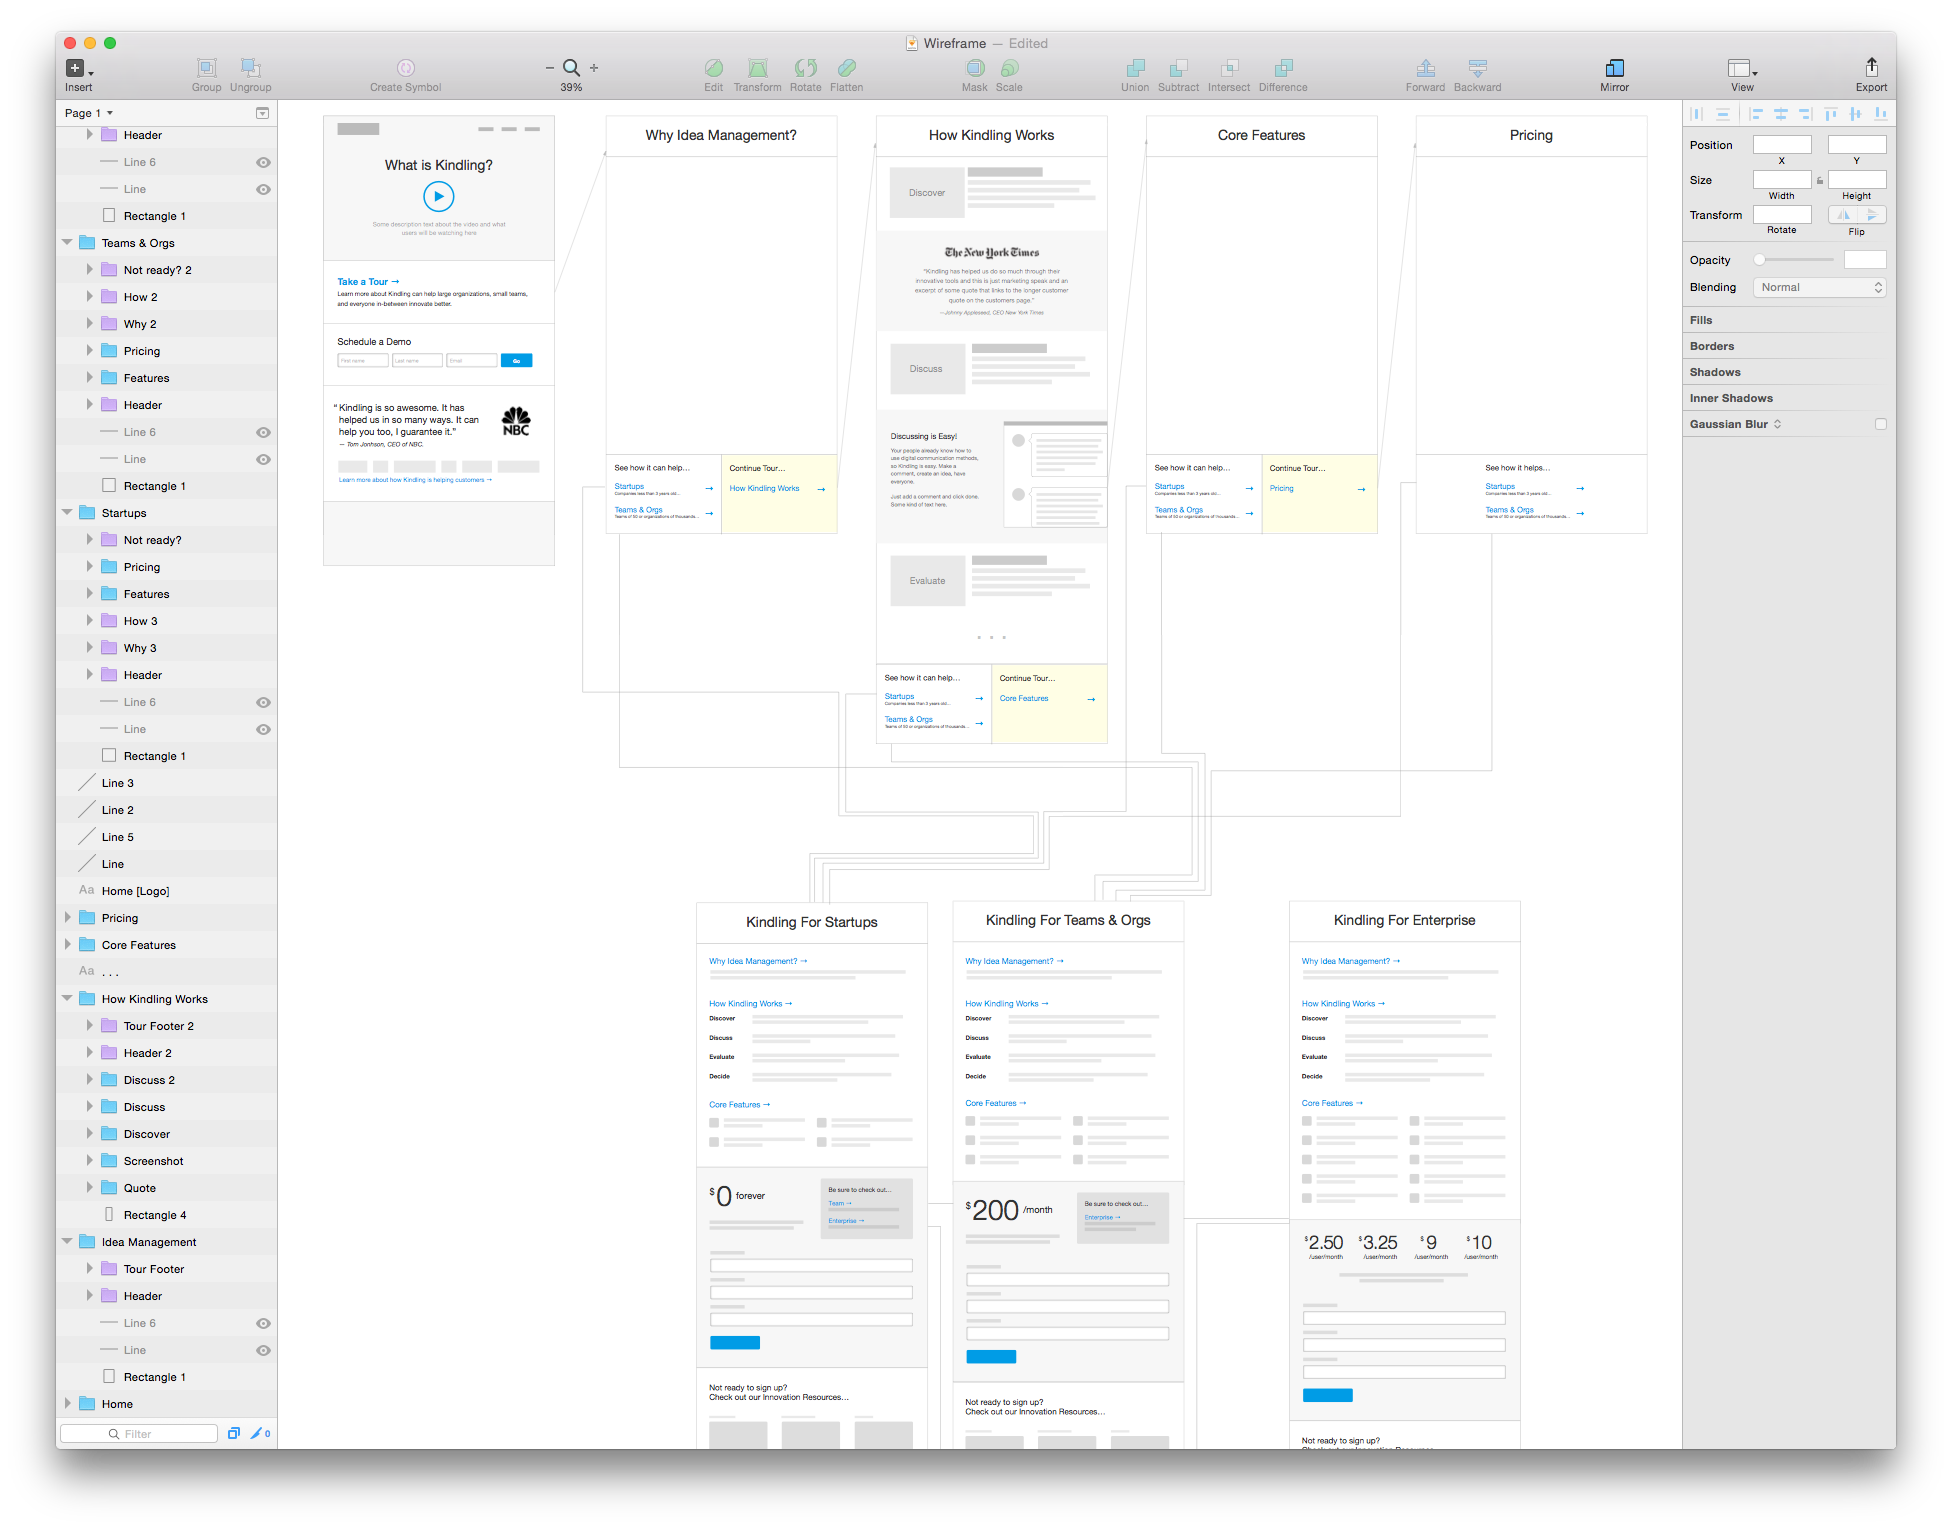1952x1529 pixels.
Task: Click the Create Symbol icon
Action: 405,67
